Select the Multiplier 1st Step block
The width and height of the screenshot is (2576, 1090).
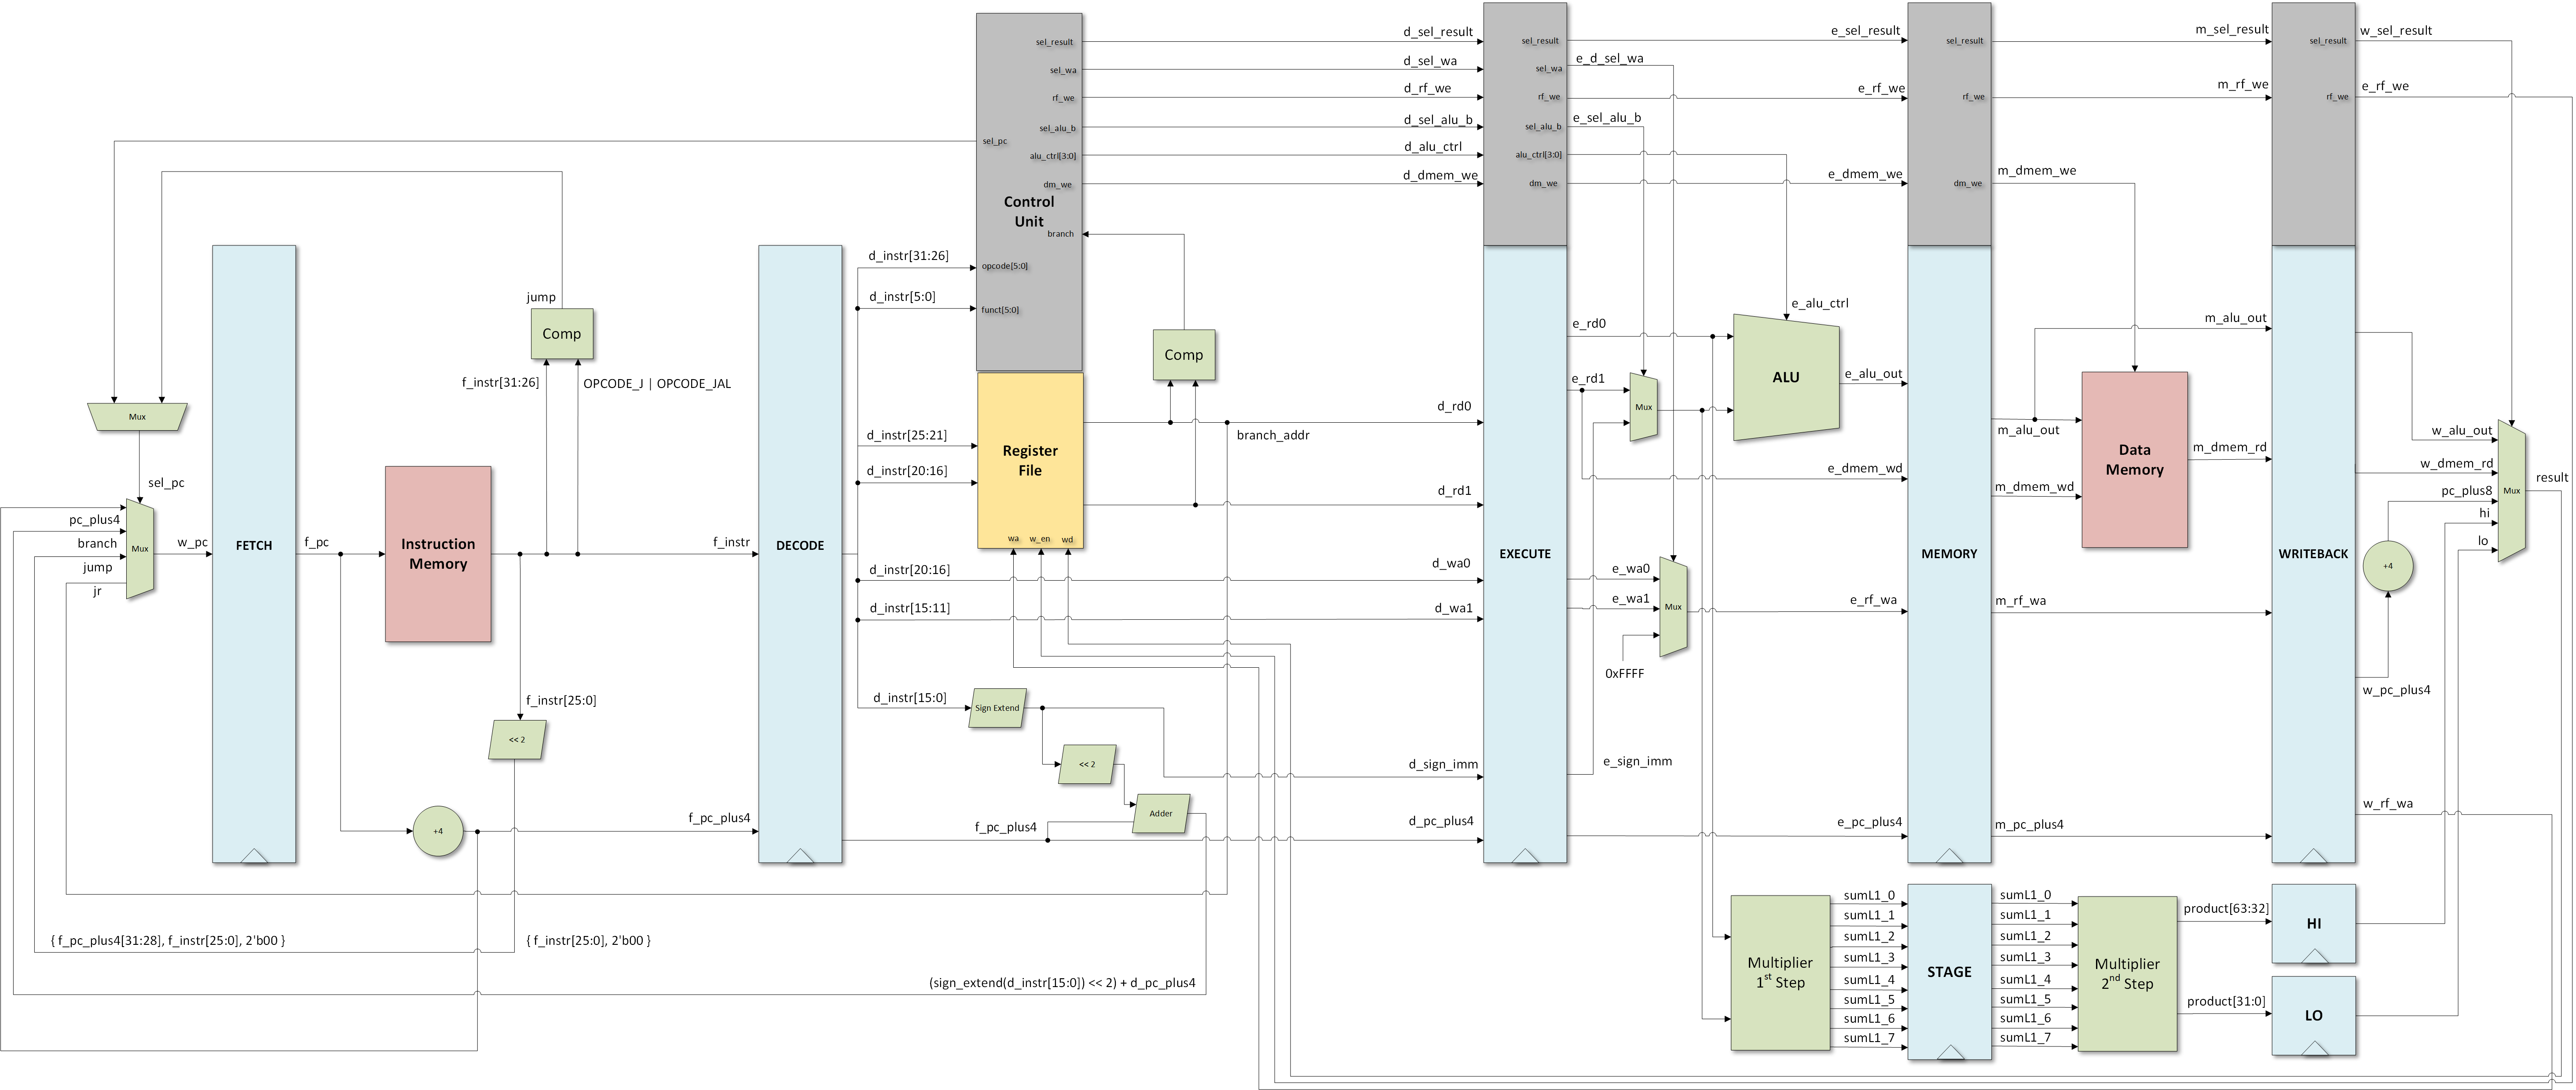[1780, 973]
